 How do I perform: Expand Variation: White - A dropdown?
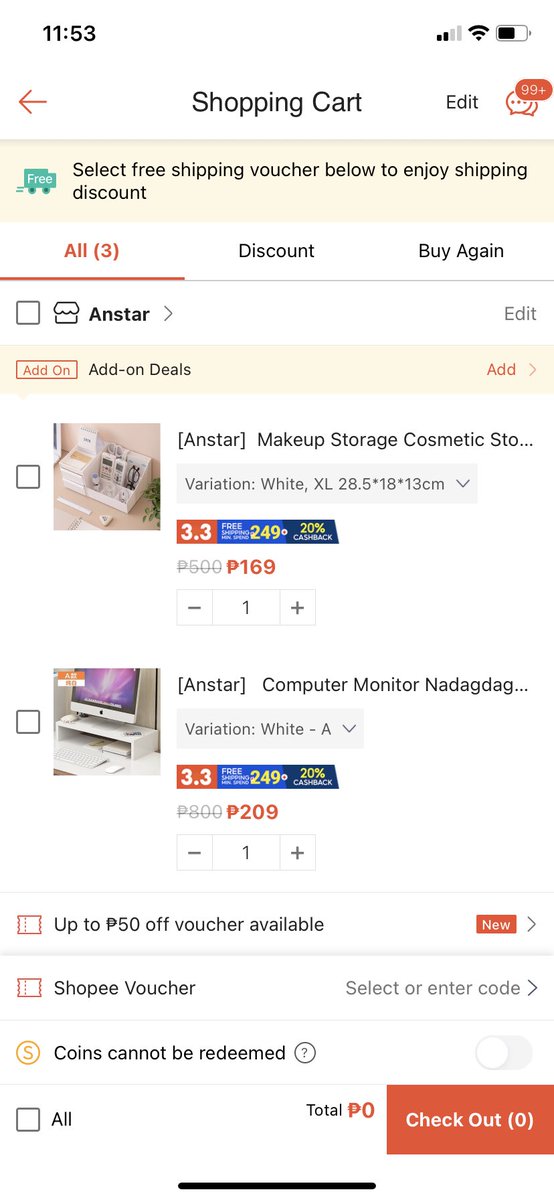[x=270, y=729]
